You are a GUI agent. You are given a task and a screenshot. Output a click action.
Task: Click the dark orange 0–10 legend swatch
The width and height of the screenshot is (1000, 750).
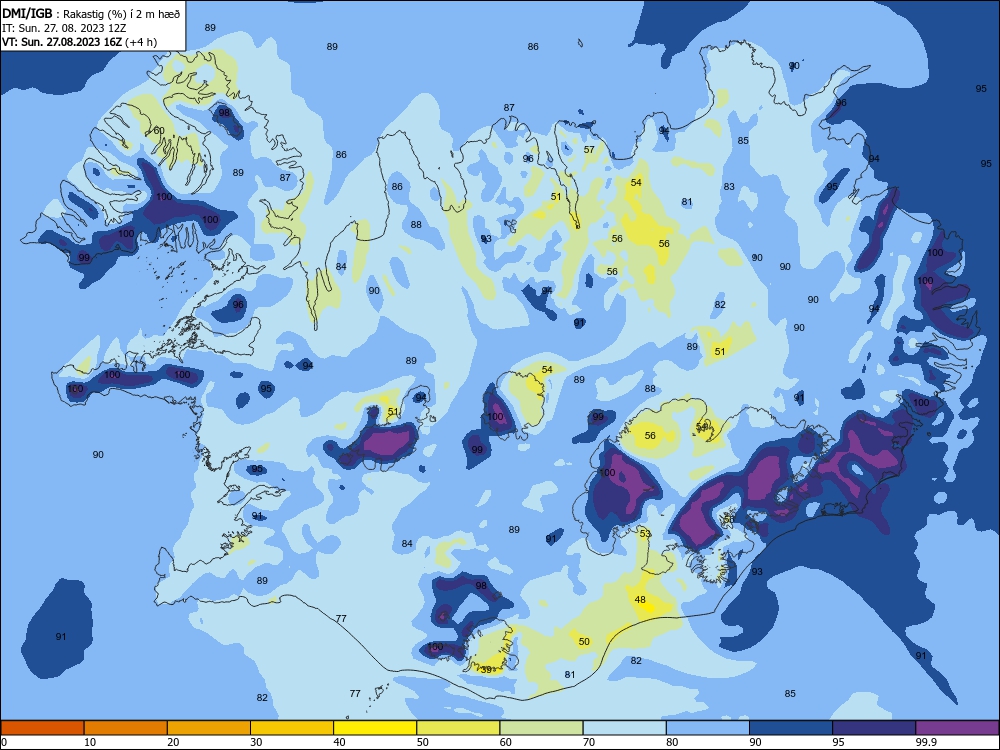tap(42, 728)
